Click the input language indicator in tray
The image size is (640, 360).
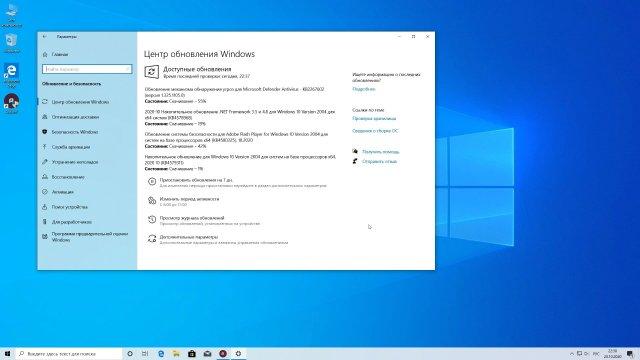(596, 353)
